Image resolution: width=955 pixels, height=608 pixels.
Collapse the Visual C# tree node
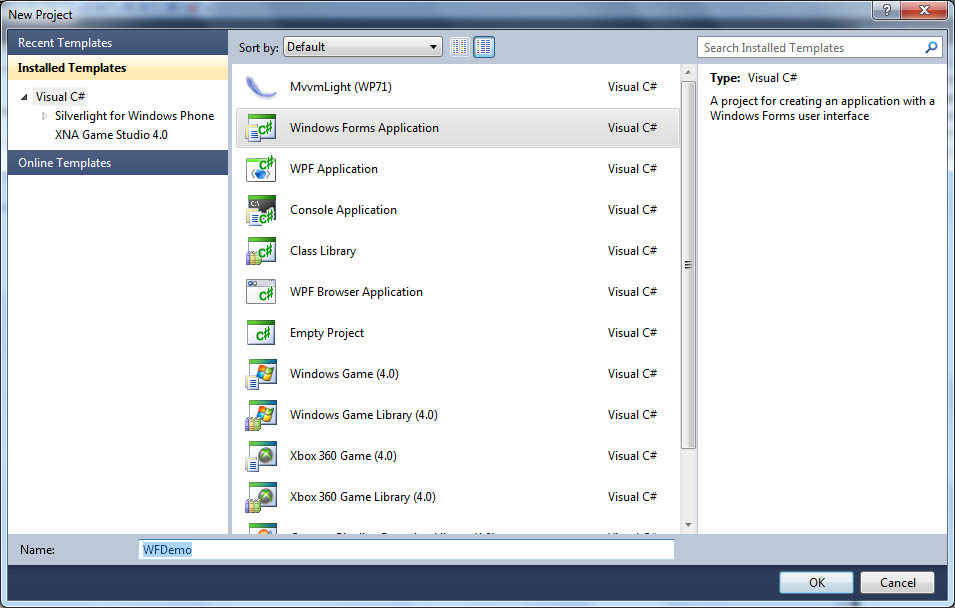pos(24,97)
